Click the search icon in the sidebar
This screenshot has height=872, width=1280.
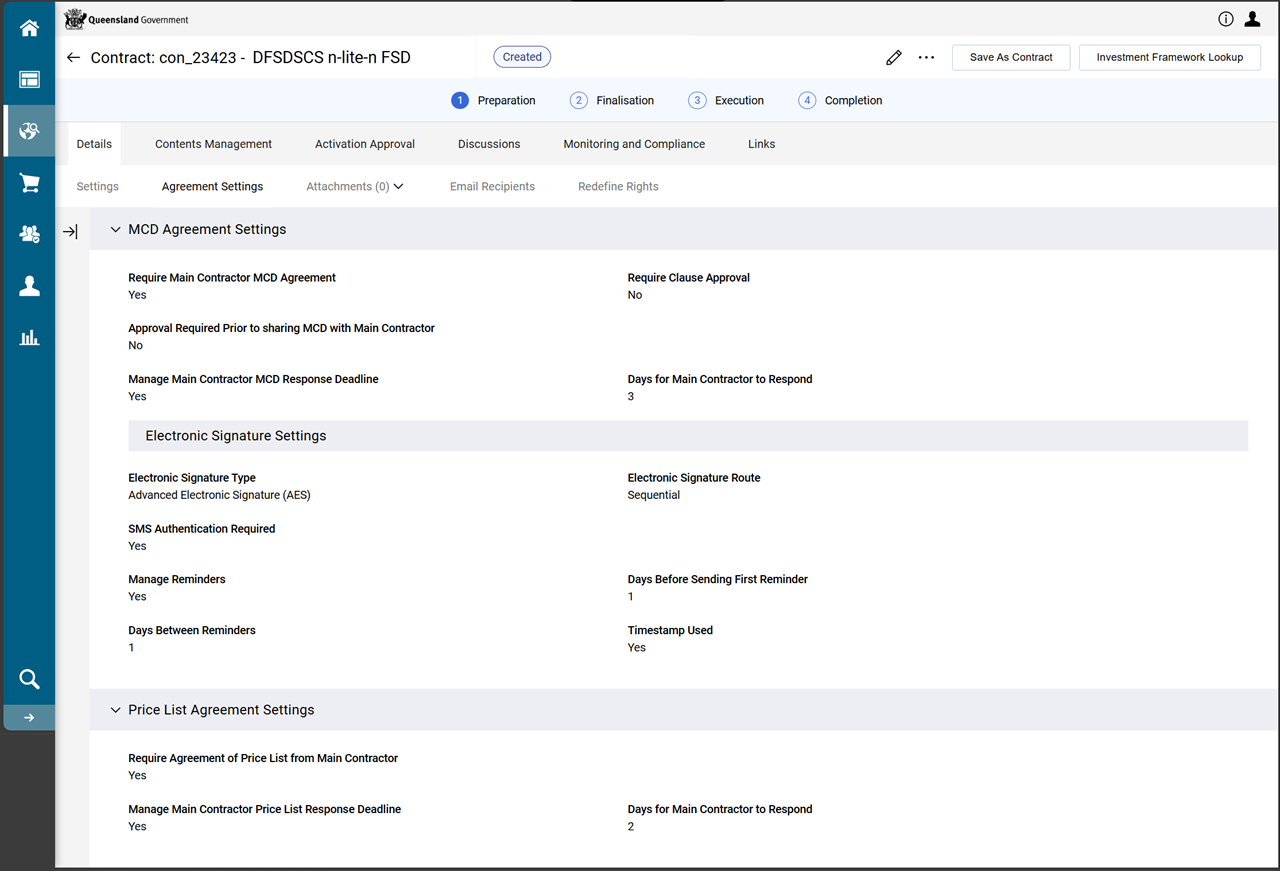(x=28, y=679)
